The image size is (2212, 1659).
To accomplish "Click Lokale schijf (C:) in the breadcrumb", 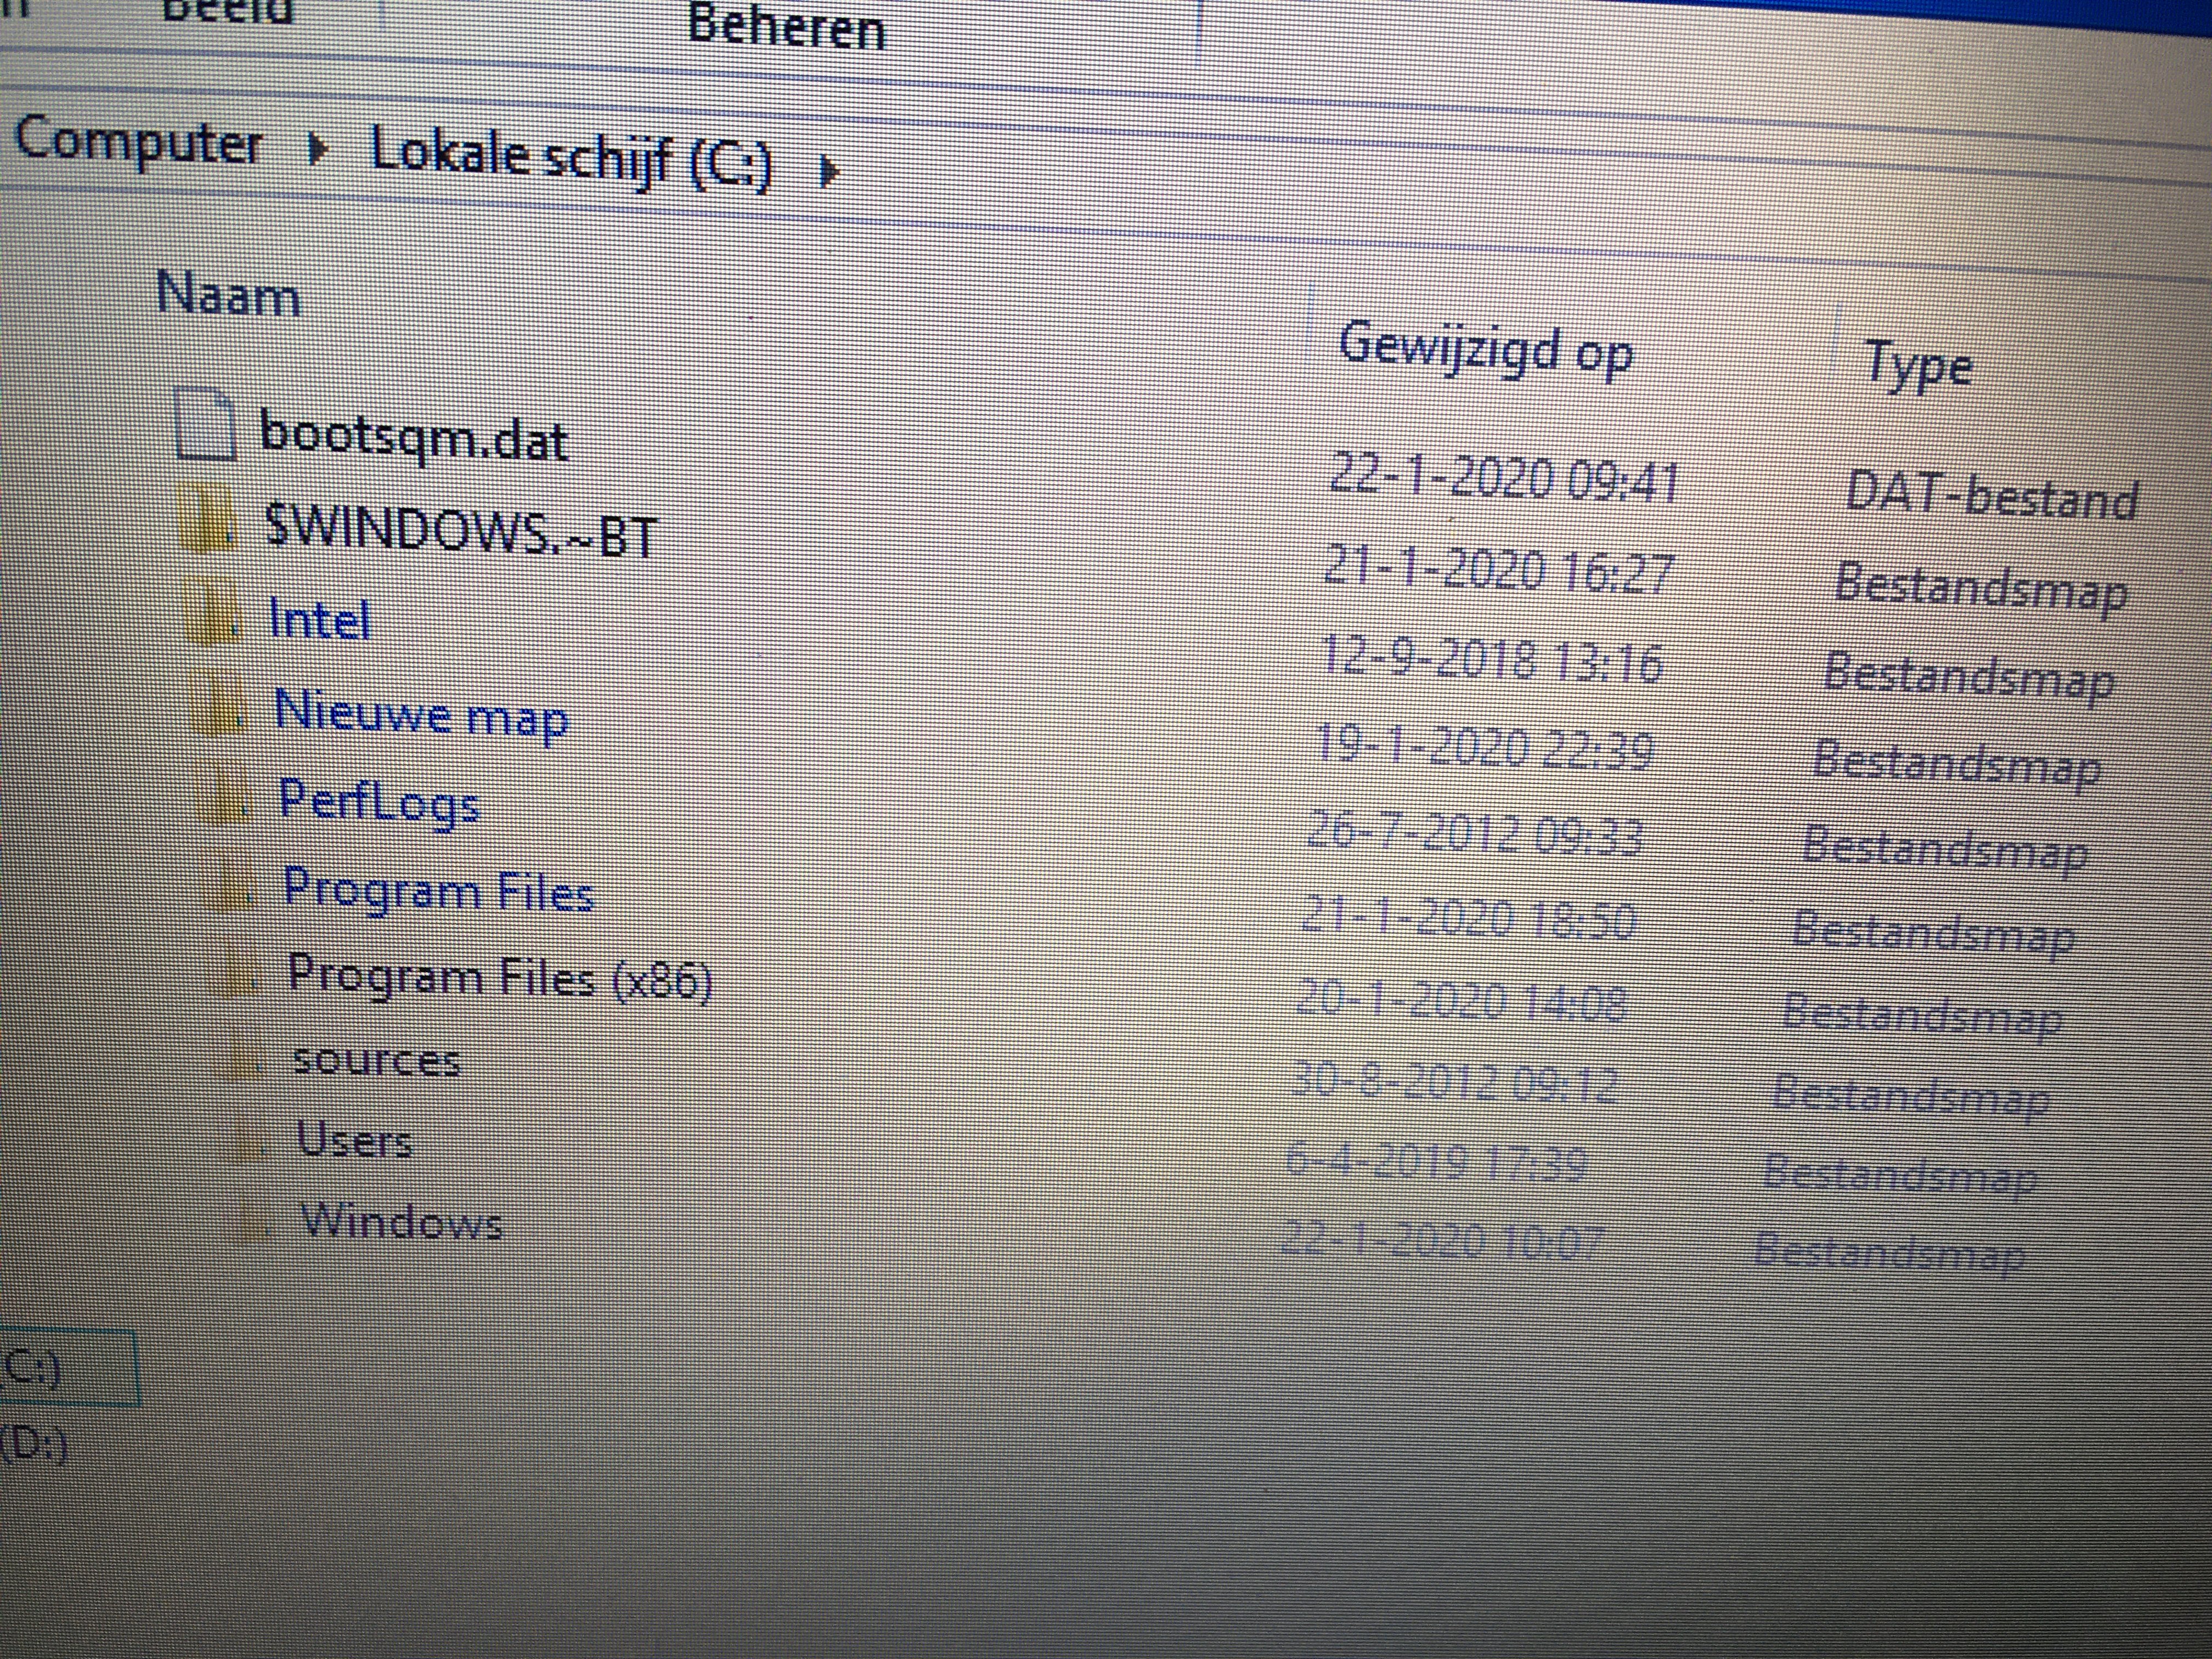I will pyautogui.click(x=572, y=159).
